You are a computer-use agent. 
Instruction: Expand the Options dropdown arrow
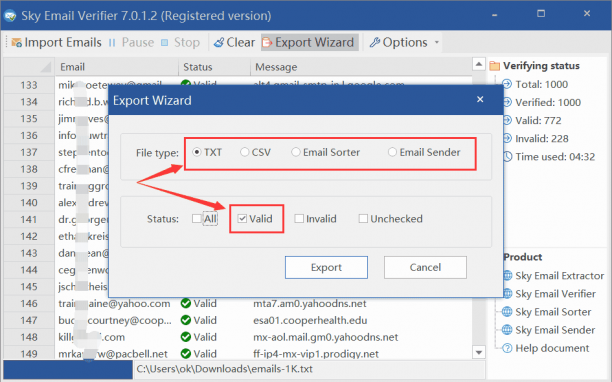click(437, 42)
